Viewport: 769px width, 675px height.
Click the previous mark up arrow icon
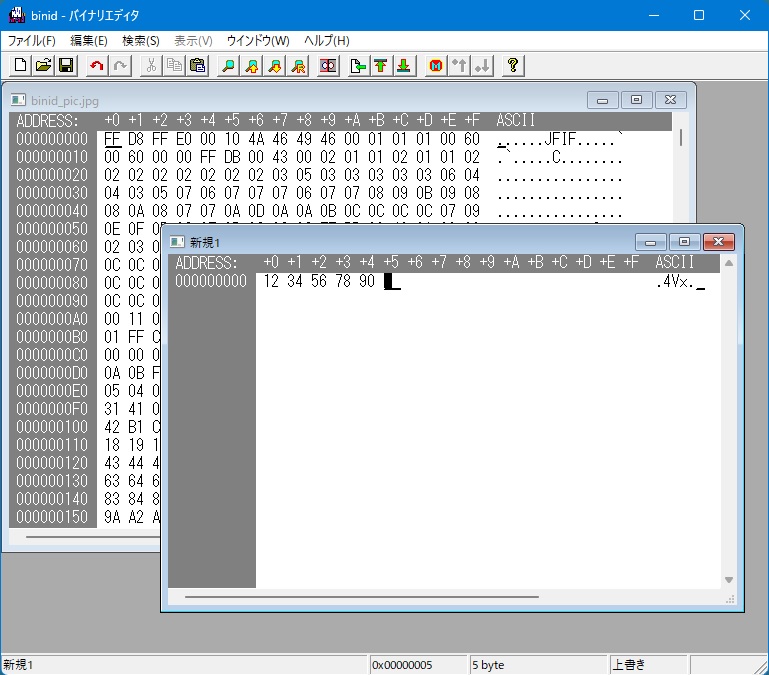click(459, 65)
